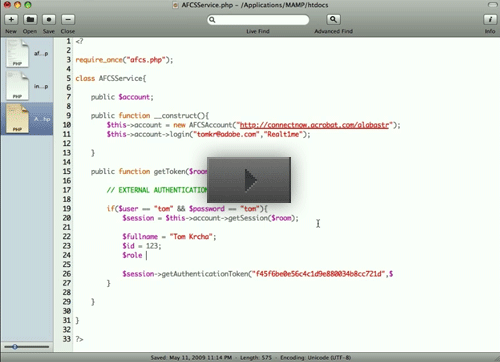
Task: Open a file with the Open folder icon
Action: click(30, 19)
